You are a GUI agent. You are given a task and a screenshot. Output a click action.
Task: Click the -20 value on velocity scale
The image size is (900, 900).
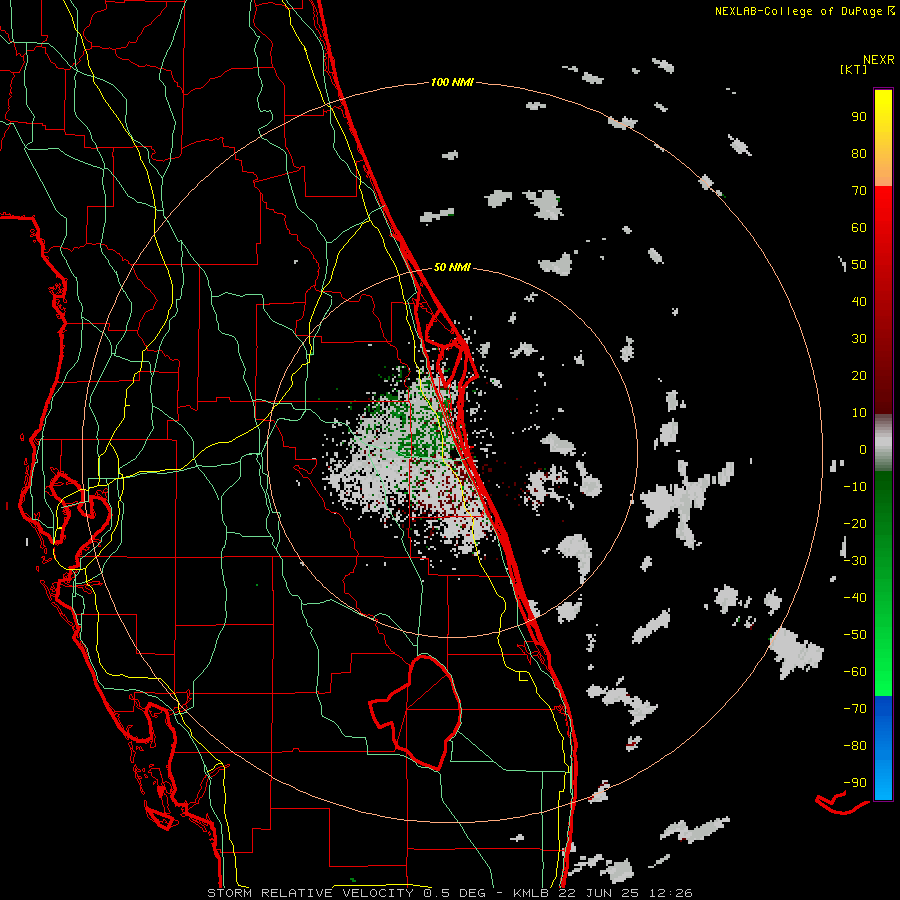(855, 524)
